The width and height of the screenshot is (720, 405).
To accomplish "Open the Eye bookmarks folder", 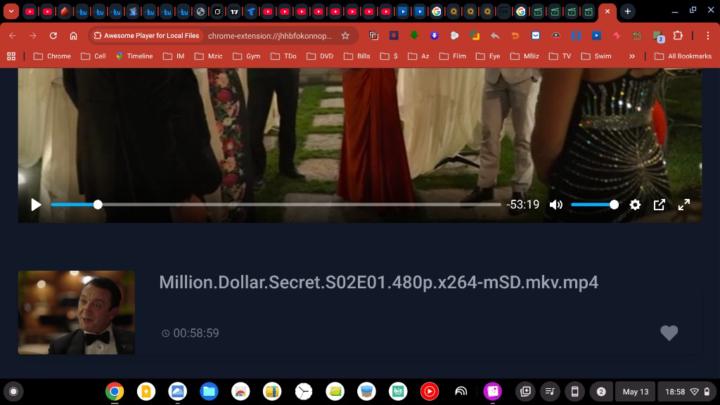I will click(x=488, y=56).
